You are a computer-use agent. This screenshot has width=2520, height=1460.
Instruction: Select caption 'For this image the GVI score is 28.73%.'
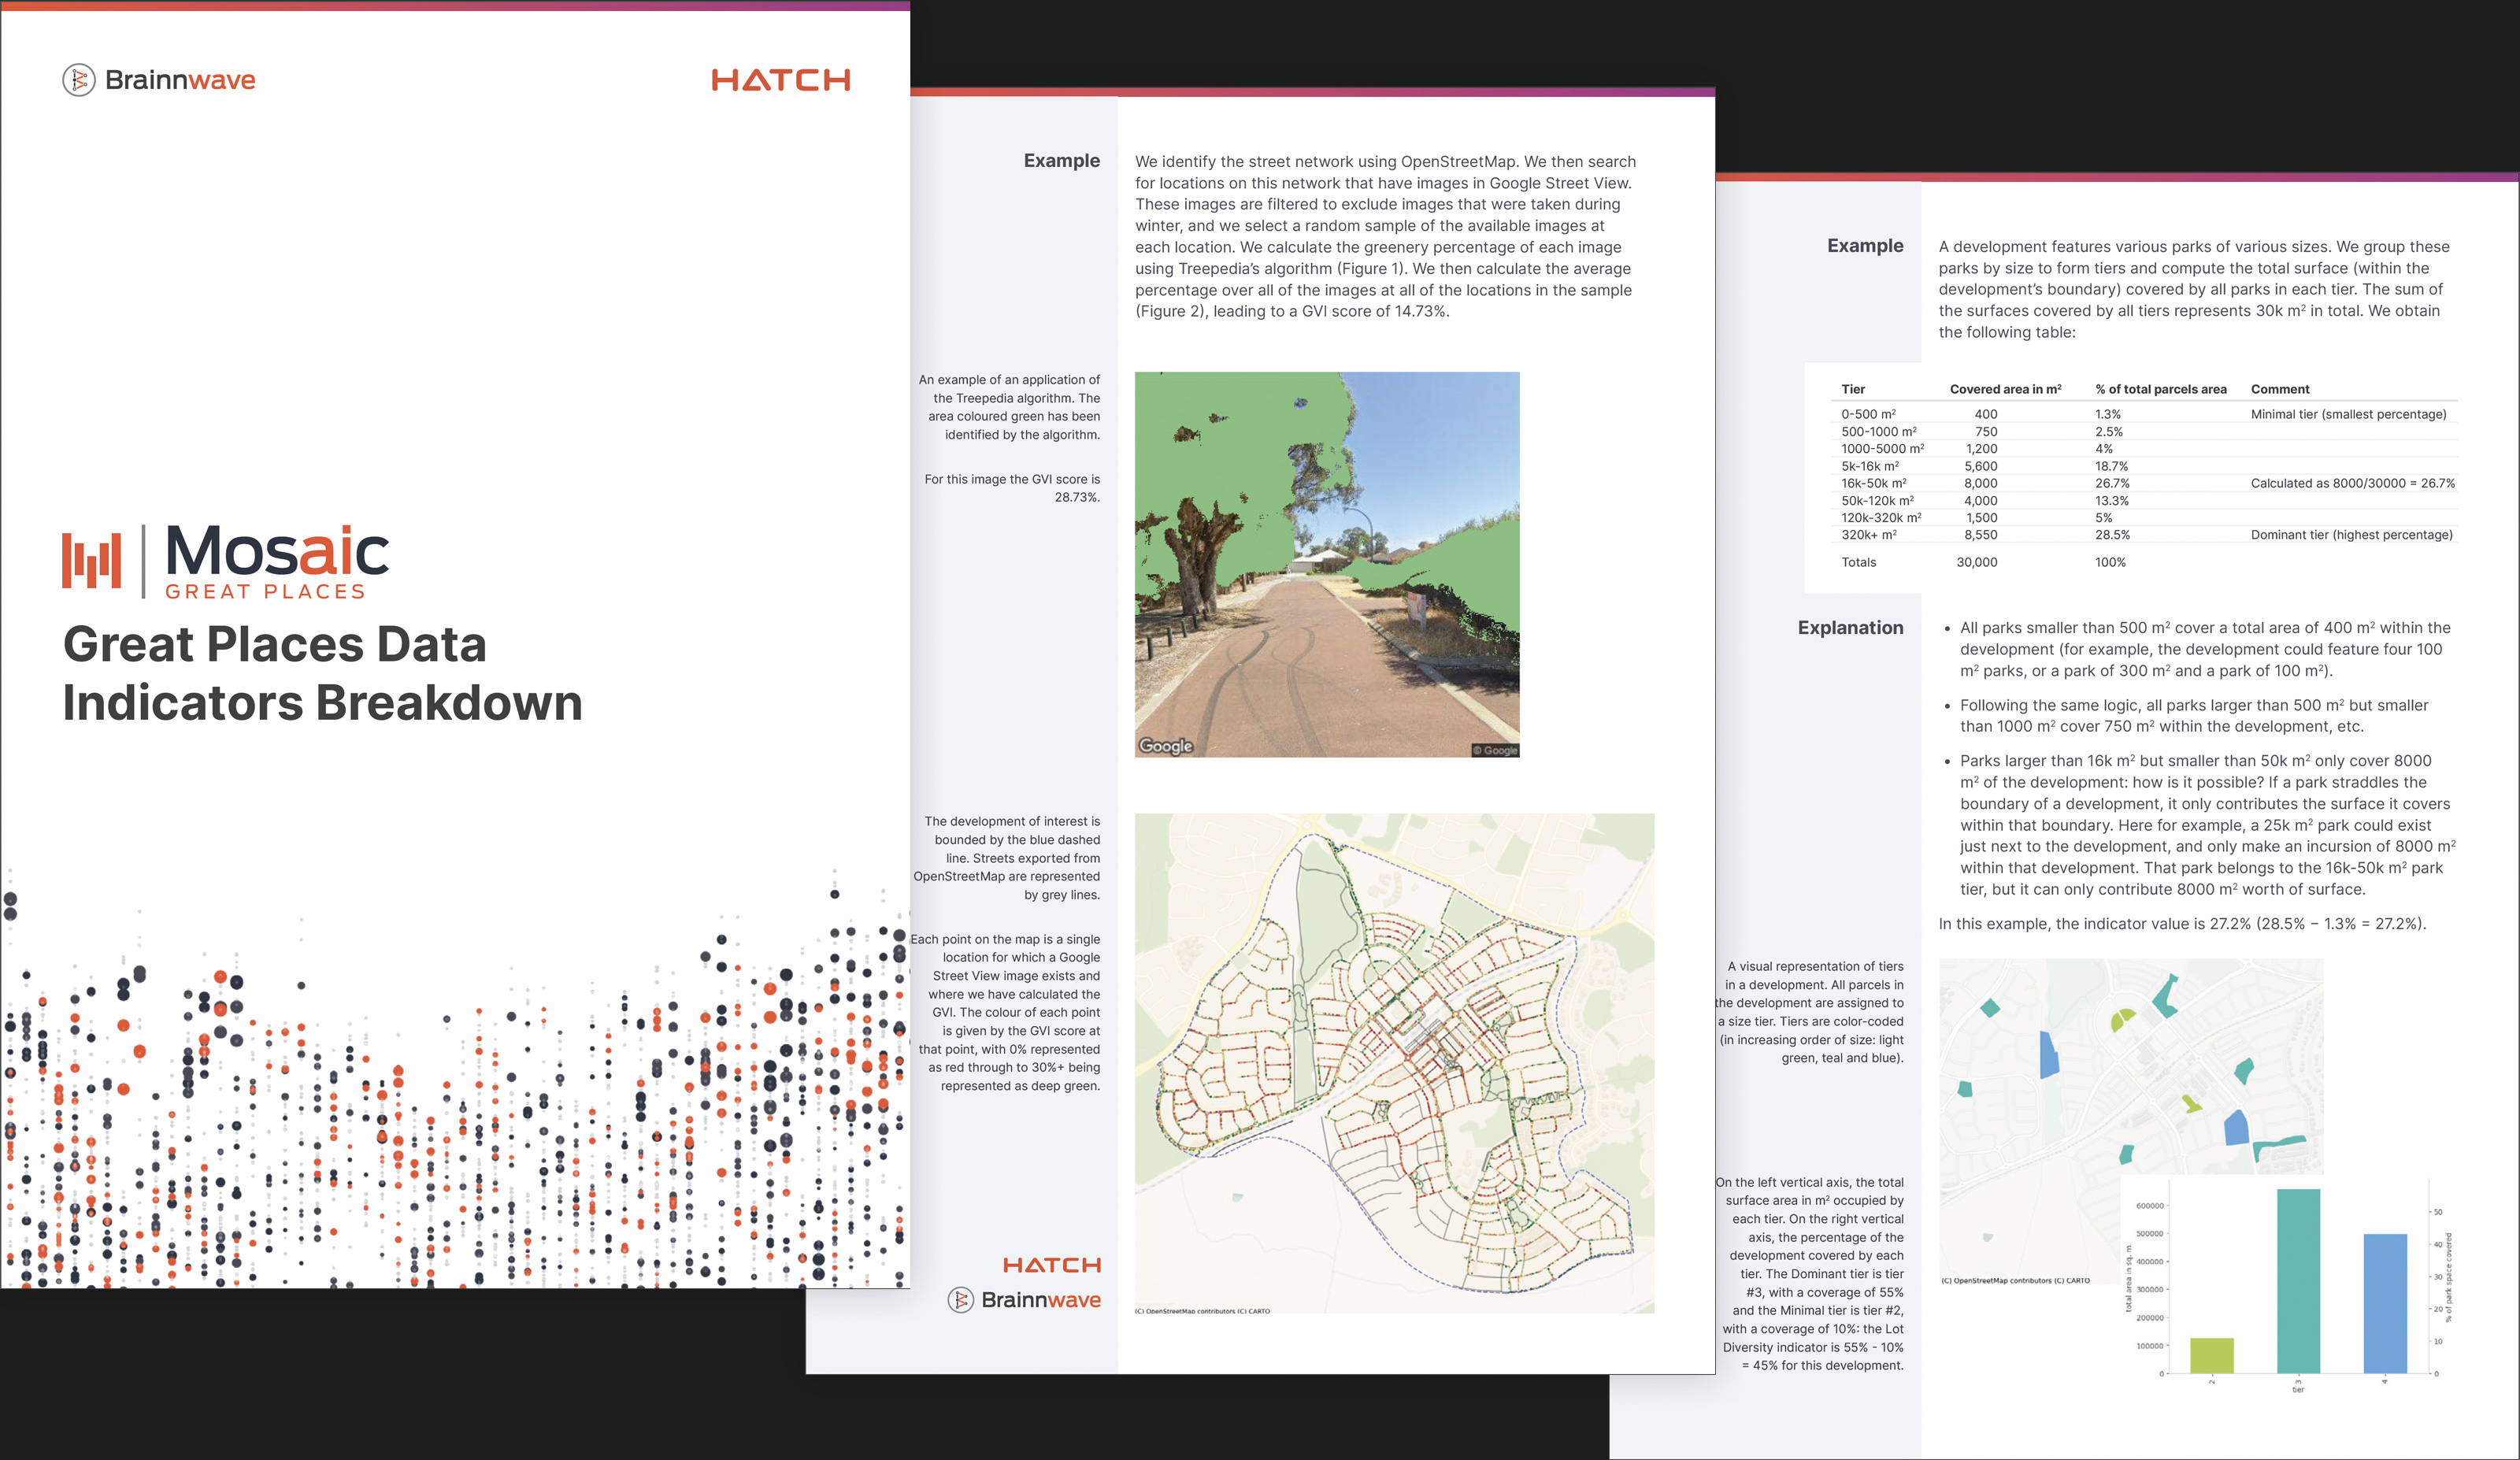point(1012,488)
